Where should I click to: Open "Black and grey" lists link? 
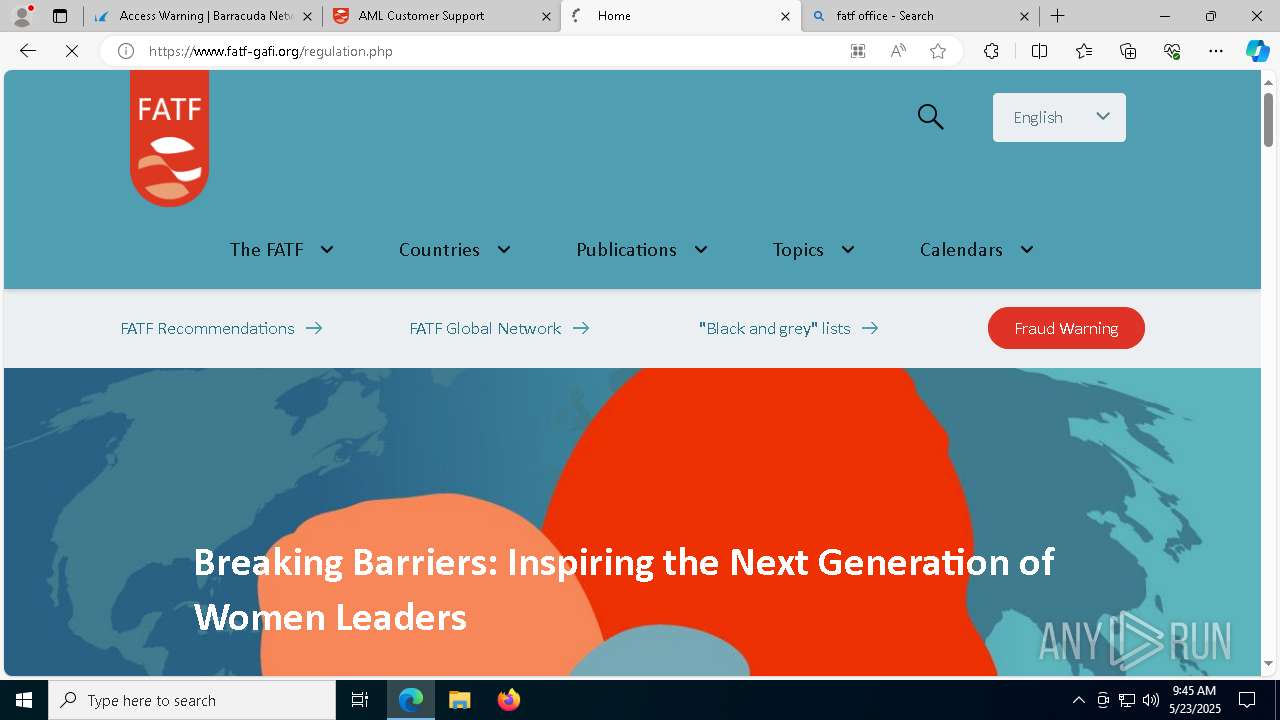(788, 328)
